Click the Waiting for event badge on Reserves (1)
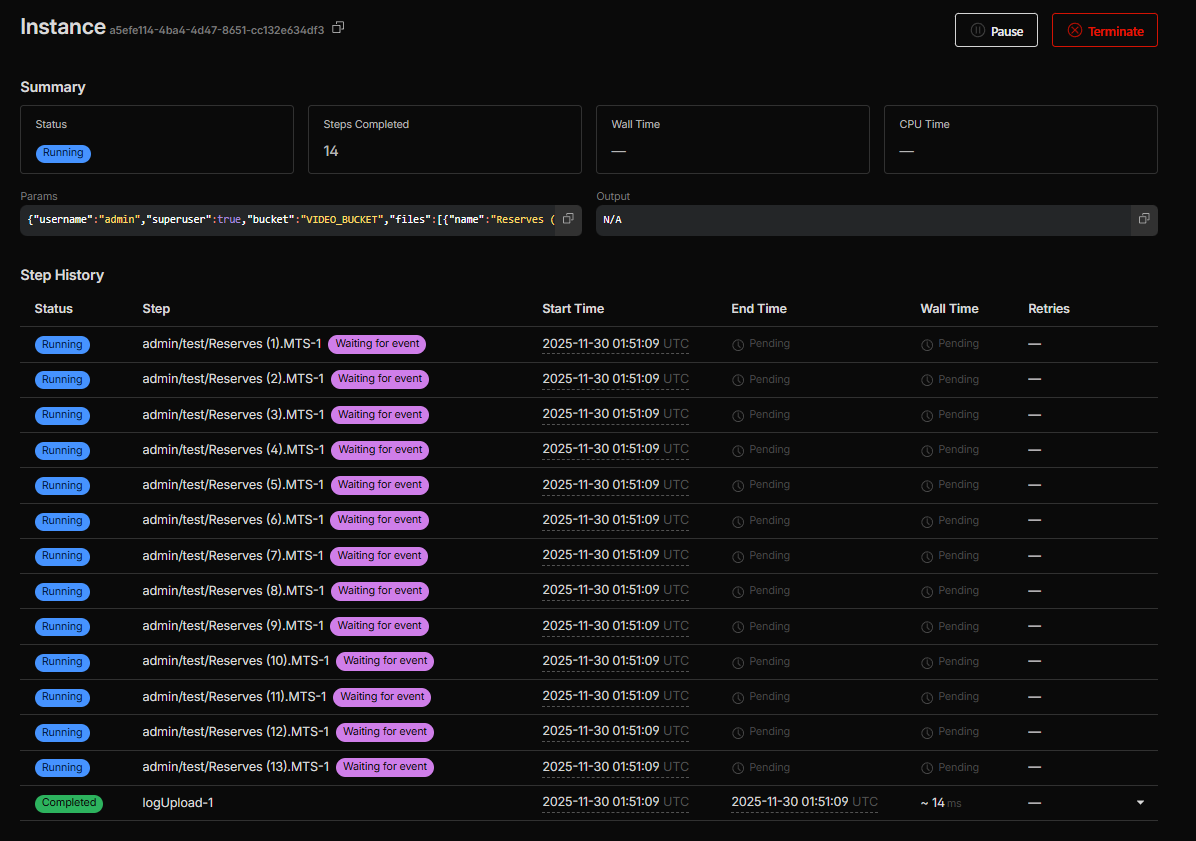Image resolution: width=1196 pixels, height=841 pixels. point(377,344)
